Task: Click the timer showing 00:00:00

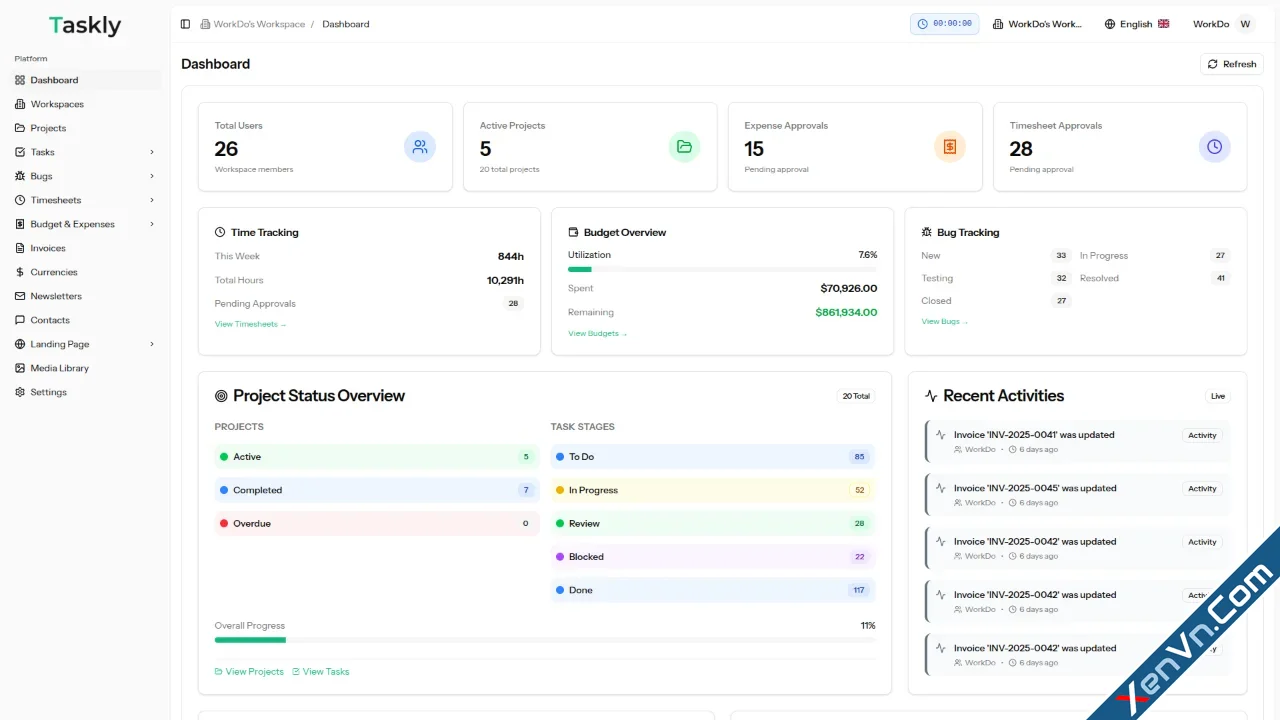Action: [x=944, y=23]
